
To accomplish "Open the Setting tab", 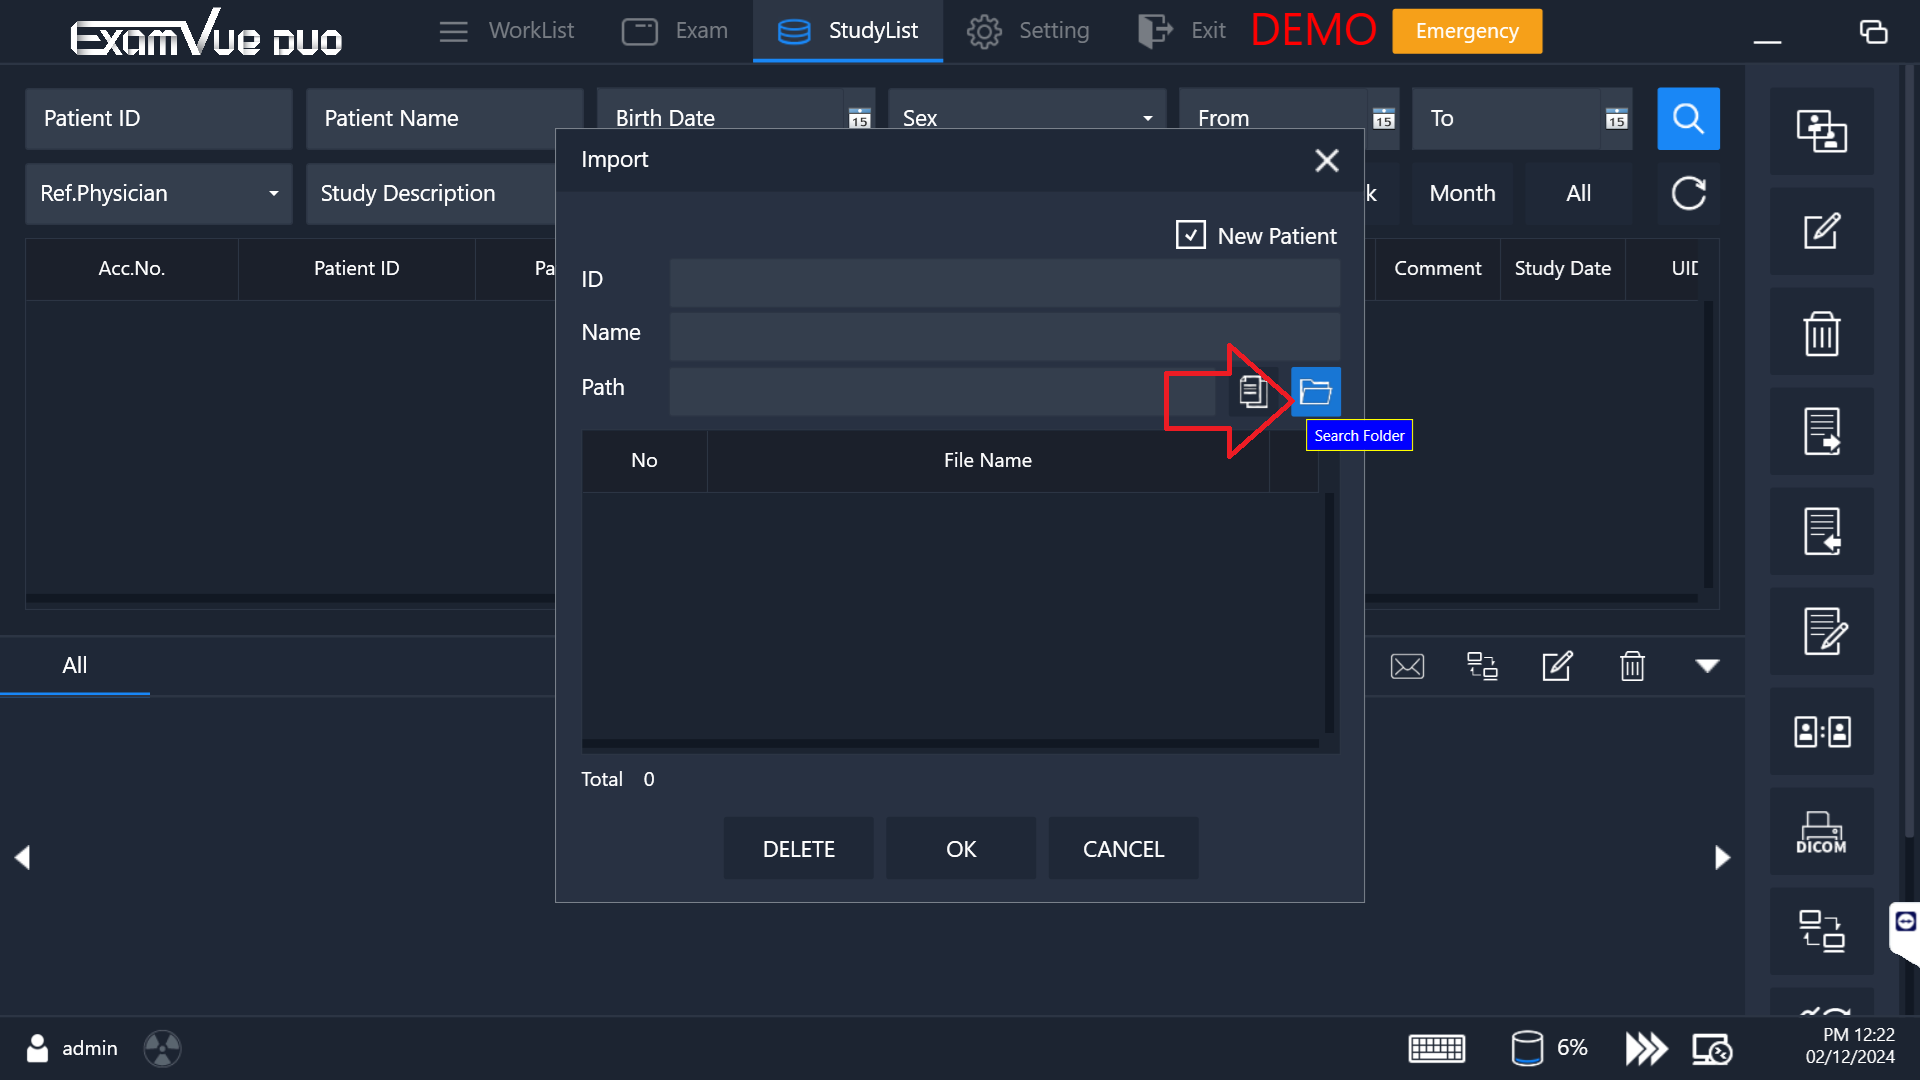I will [x=1029, y=31].
